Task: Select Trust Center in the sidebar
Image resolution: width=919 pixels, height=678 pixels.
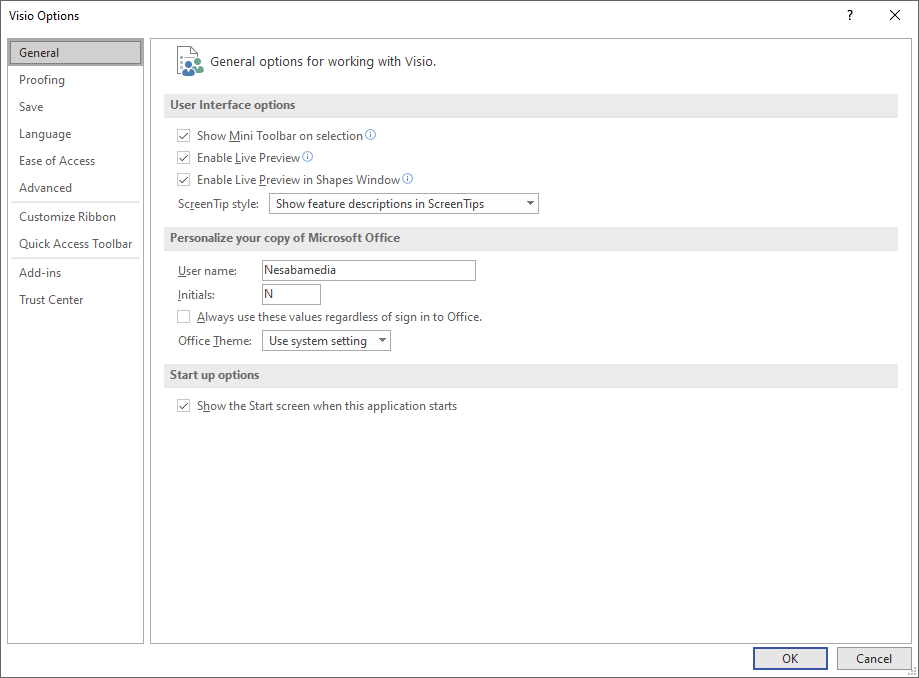Action: click(51, 300)
